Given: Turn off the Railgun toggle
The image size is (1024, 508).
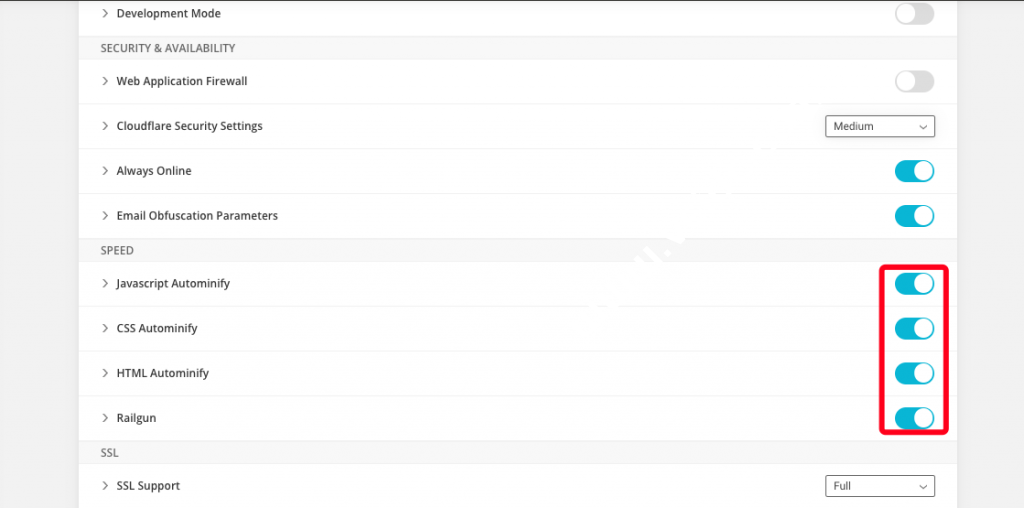Looking at the screenshot, I should (914, 418).
